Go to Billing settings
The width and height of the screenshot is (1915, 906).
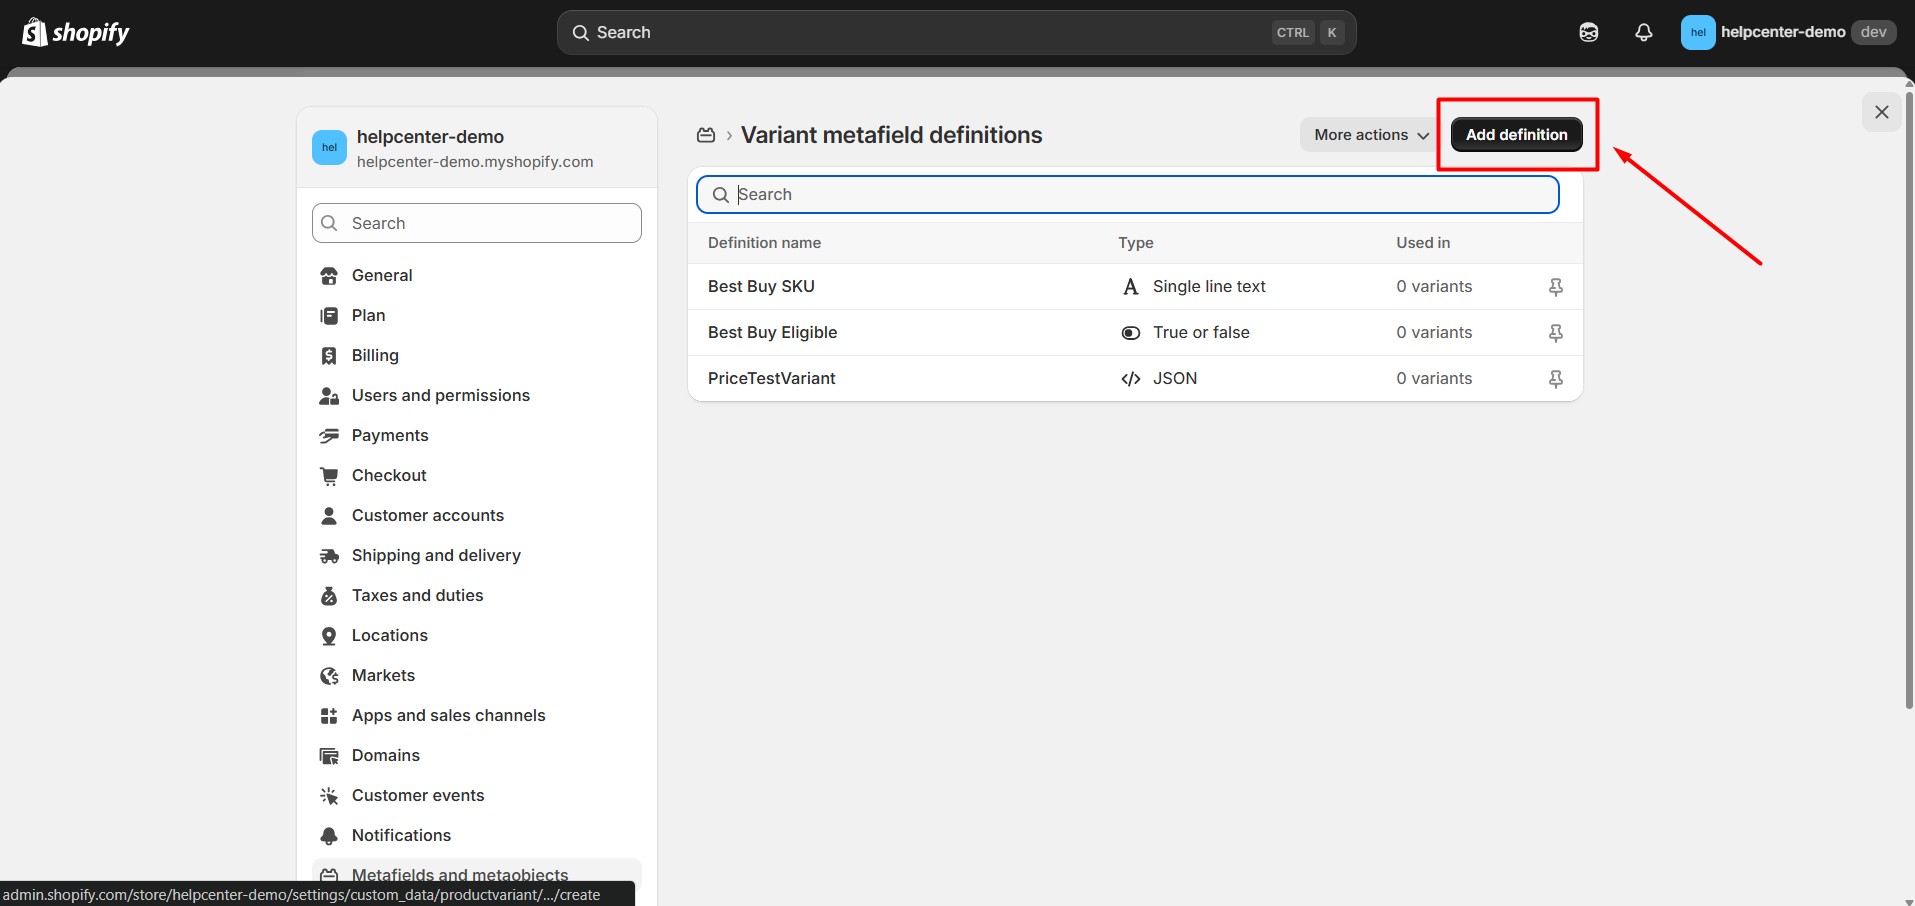[x=375, y=356]
